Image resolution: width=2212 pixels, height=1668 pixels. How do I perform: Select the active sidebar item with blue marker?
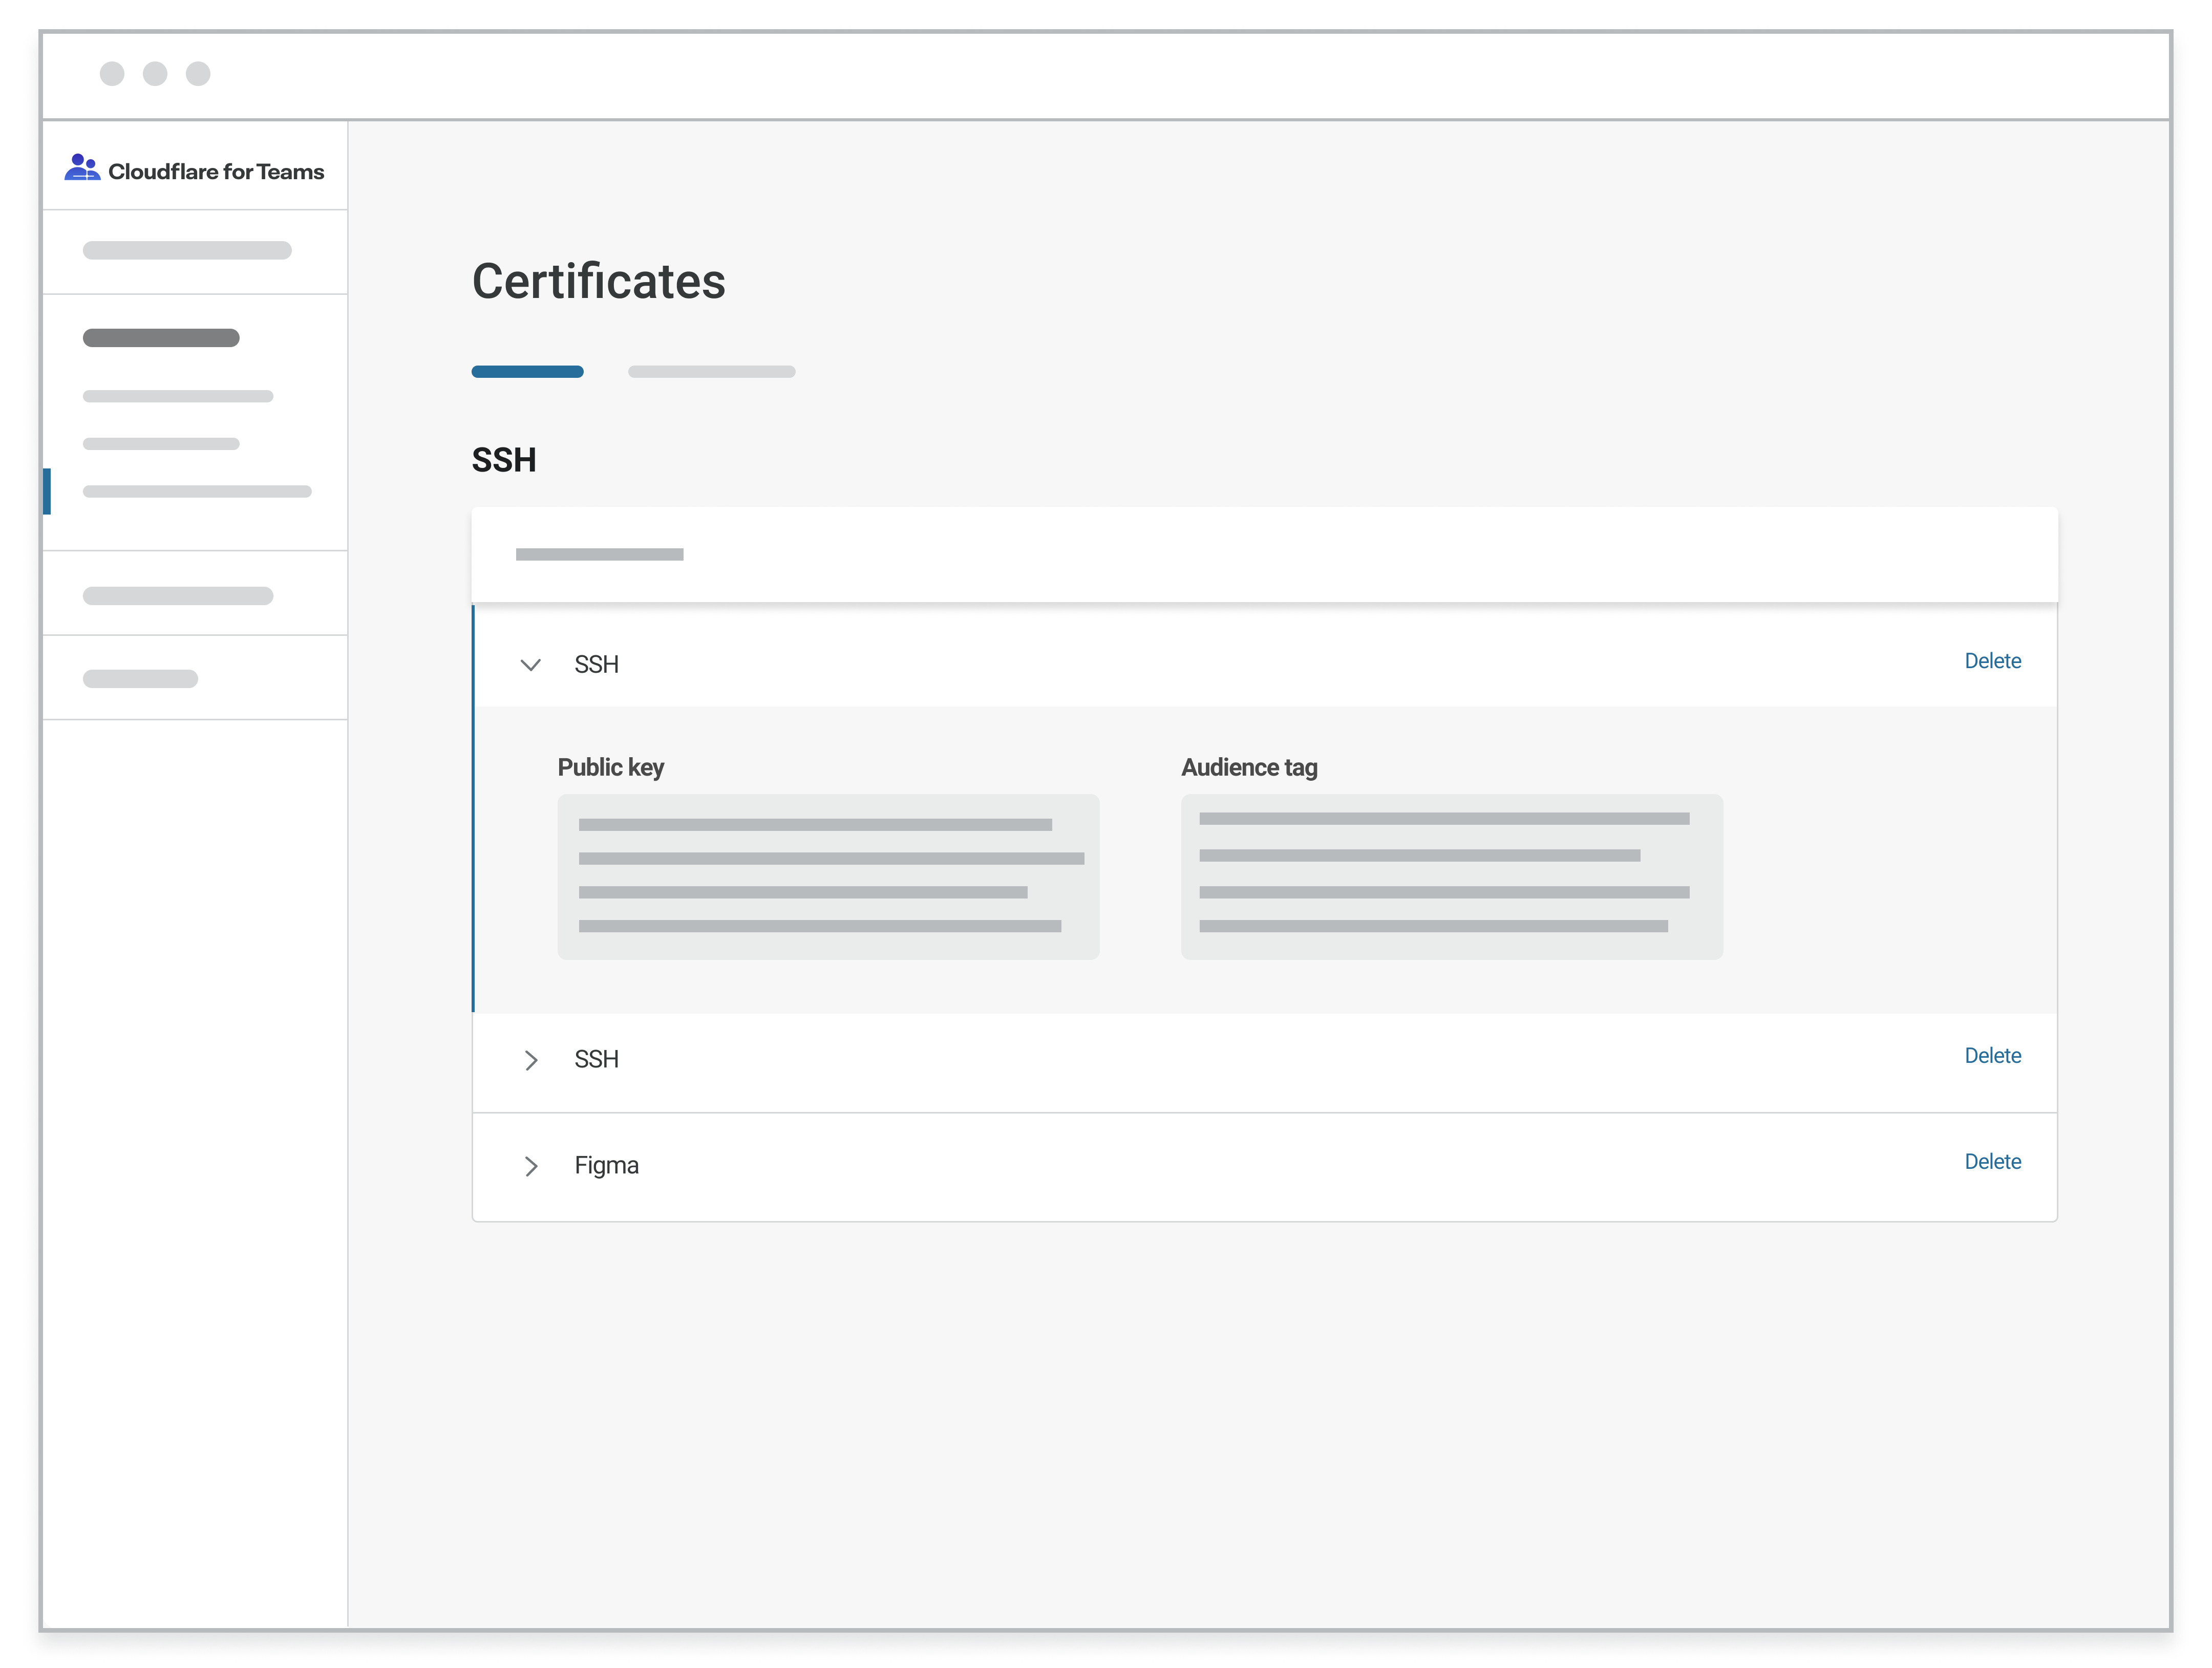tap(197, 492)
